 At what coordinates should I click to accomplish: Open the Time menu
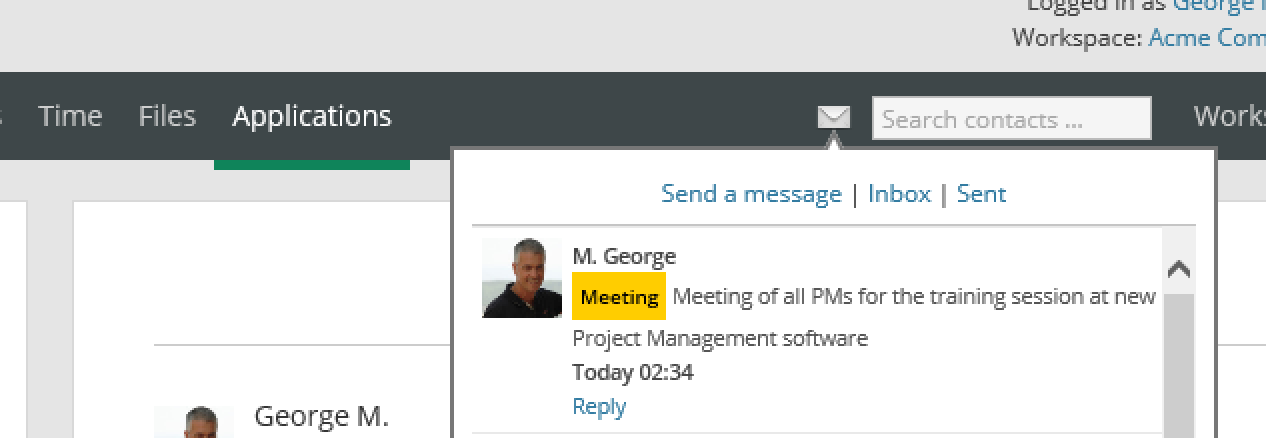(70, 116)
